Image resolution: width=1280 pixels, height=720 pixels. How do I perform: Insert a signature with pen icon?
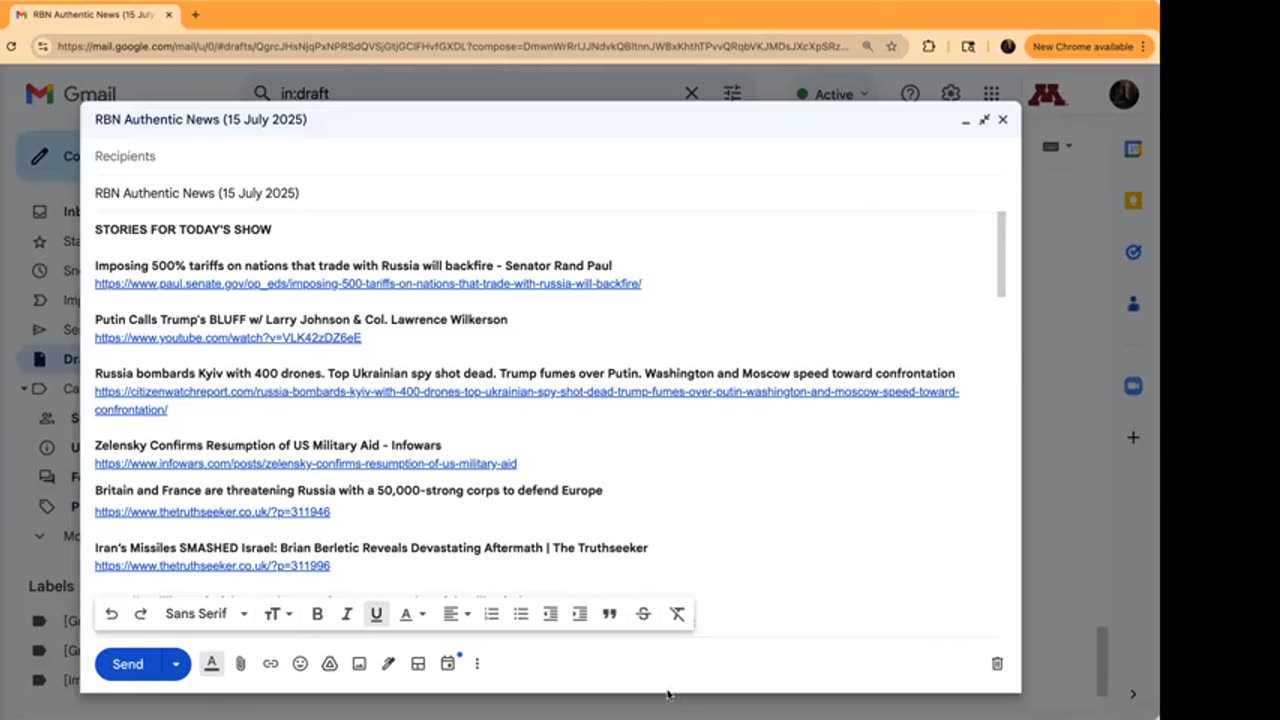click(388, 664)
